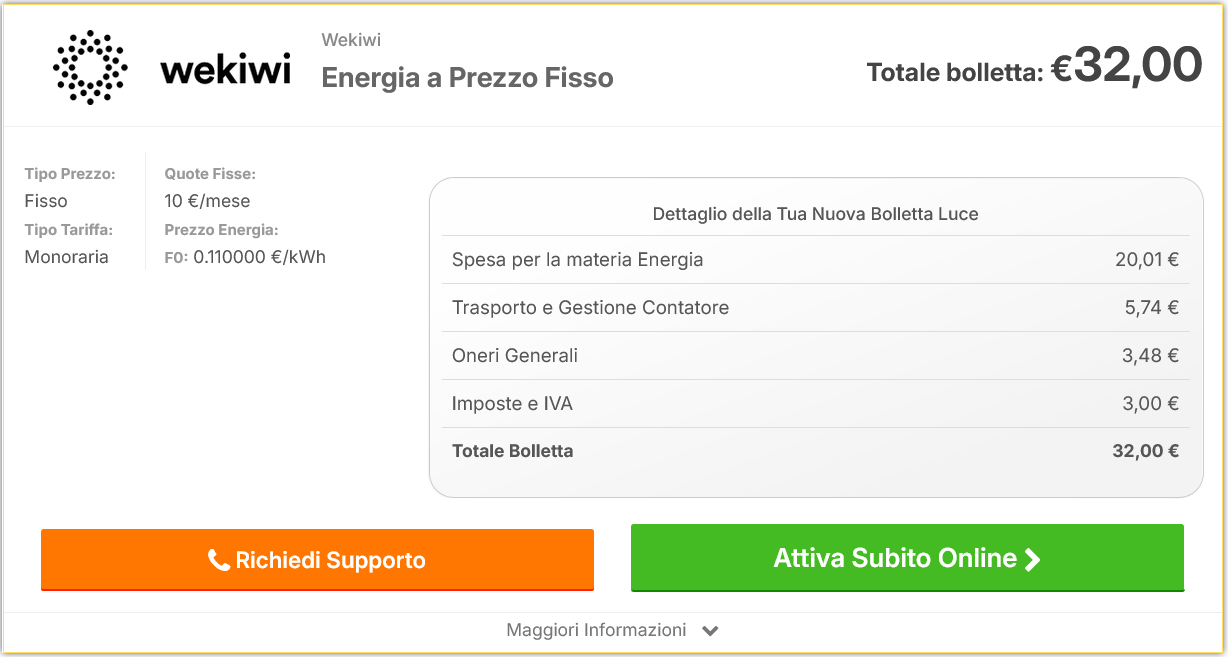1228x657 pixels.
Task: Click the phone icon on Richiedi Supporto
Action: tap(218, 560)
